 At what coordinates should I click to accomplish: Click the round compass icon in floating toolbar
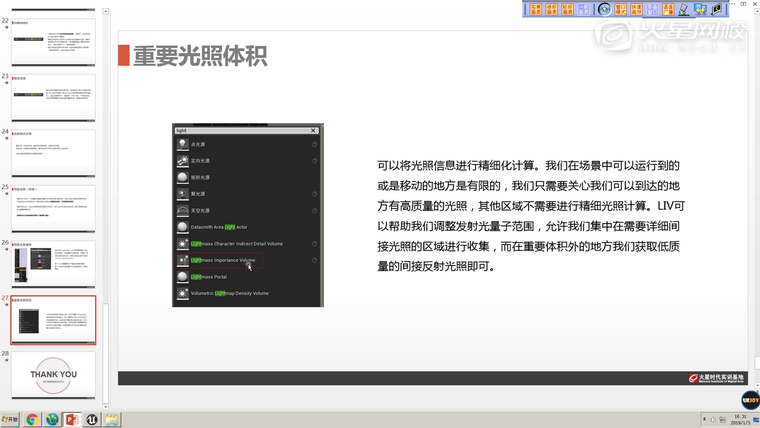point(604,9)
